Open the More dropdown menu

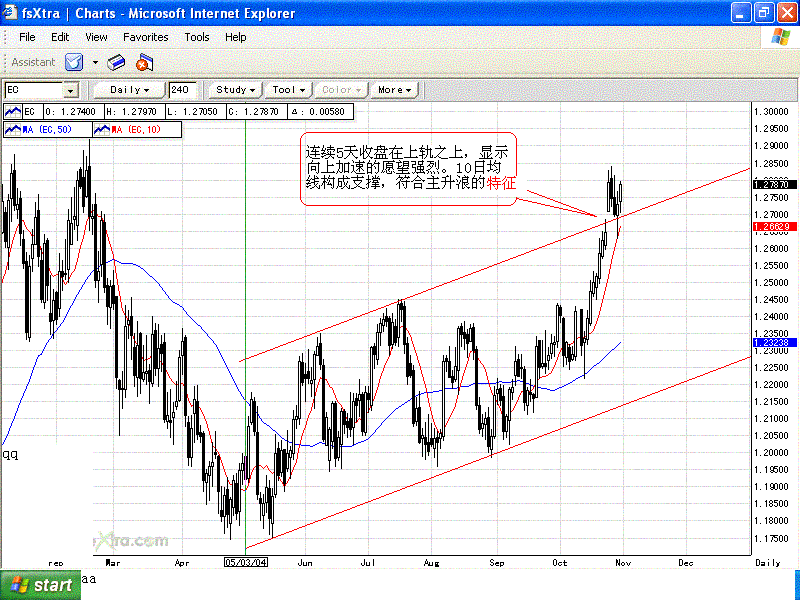coord(394,90)
